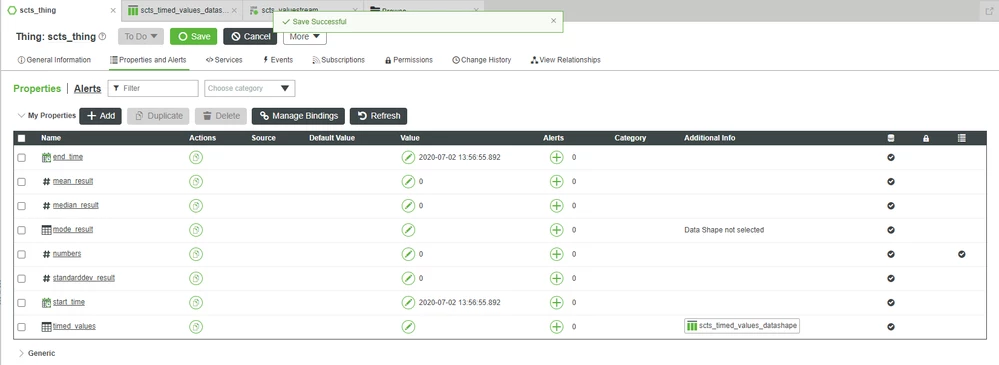Toggle the select-all checkbox in table header
Screen dimensions: 999x365
[x=22, y=138]
